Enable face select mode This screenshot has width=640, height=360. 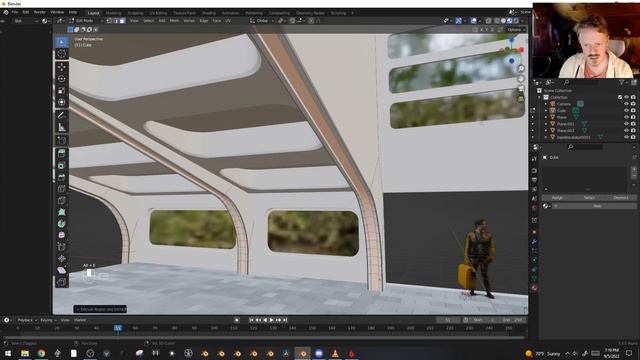pyautogui.click(x=122, y=21)
